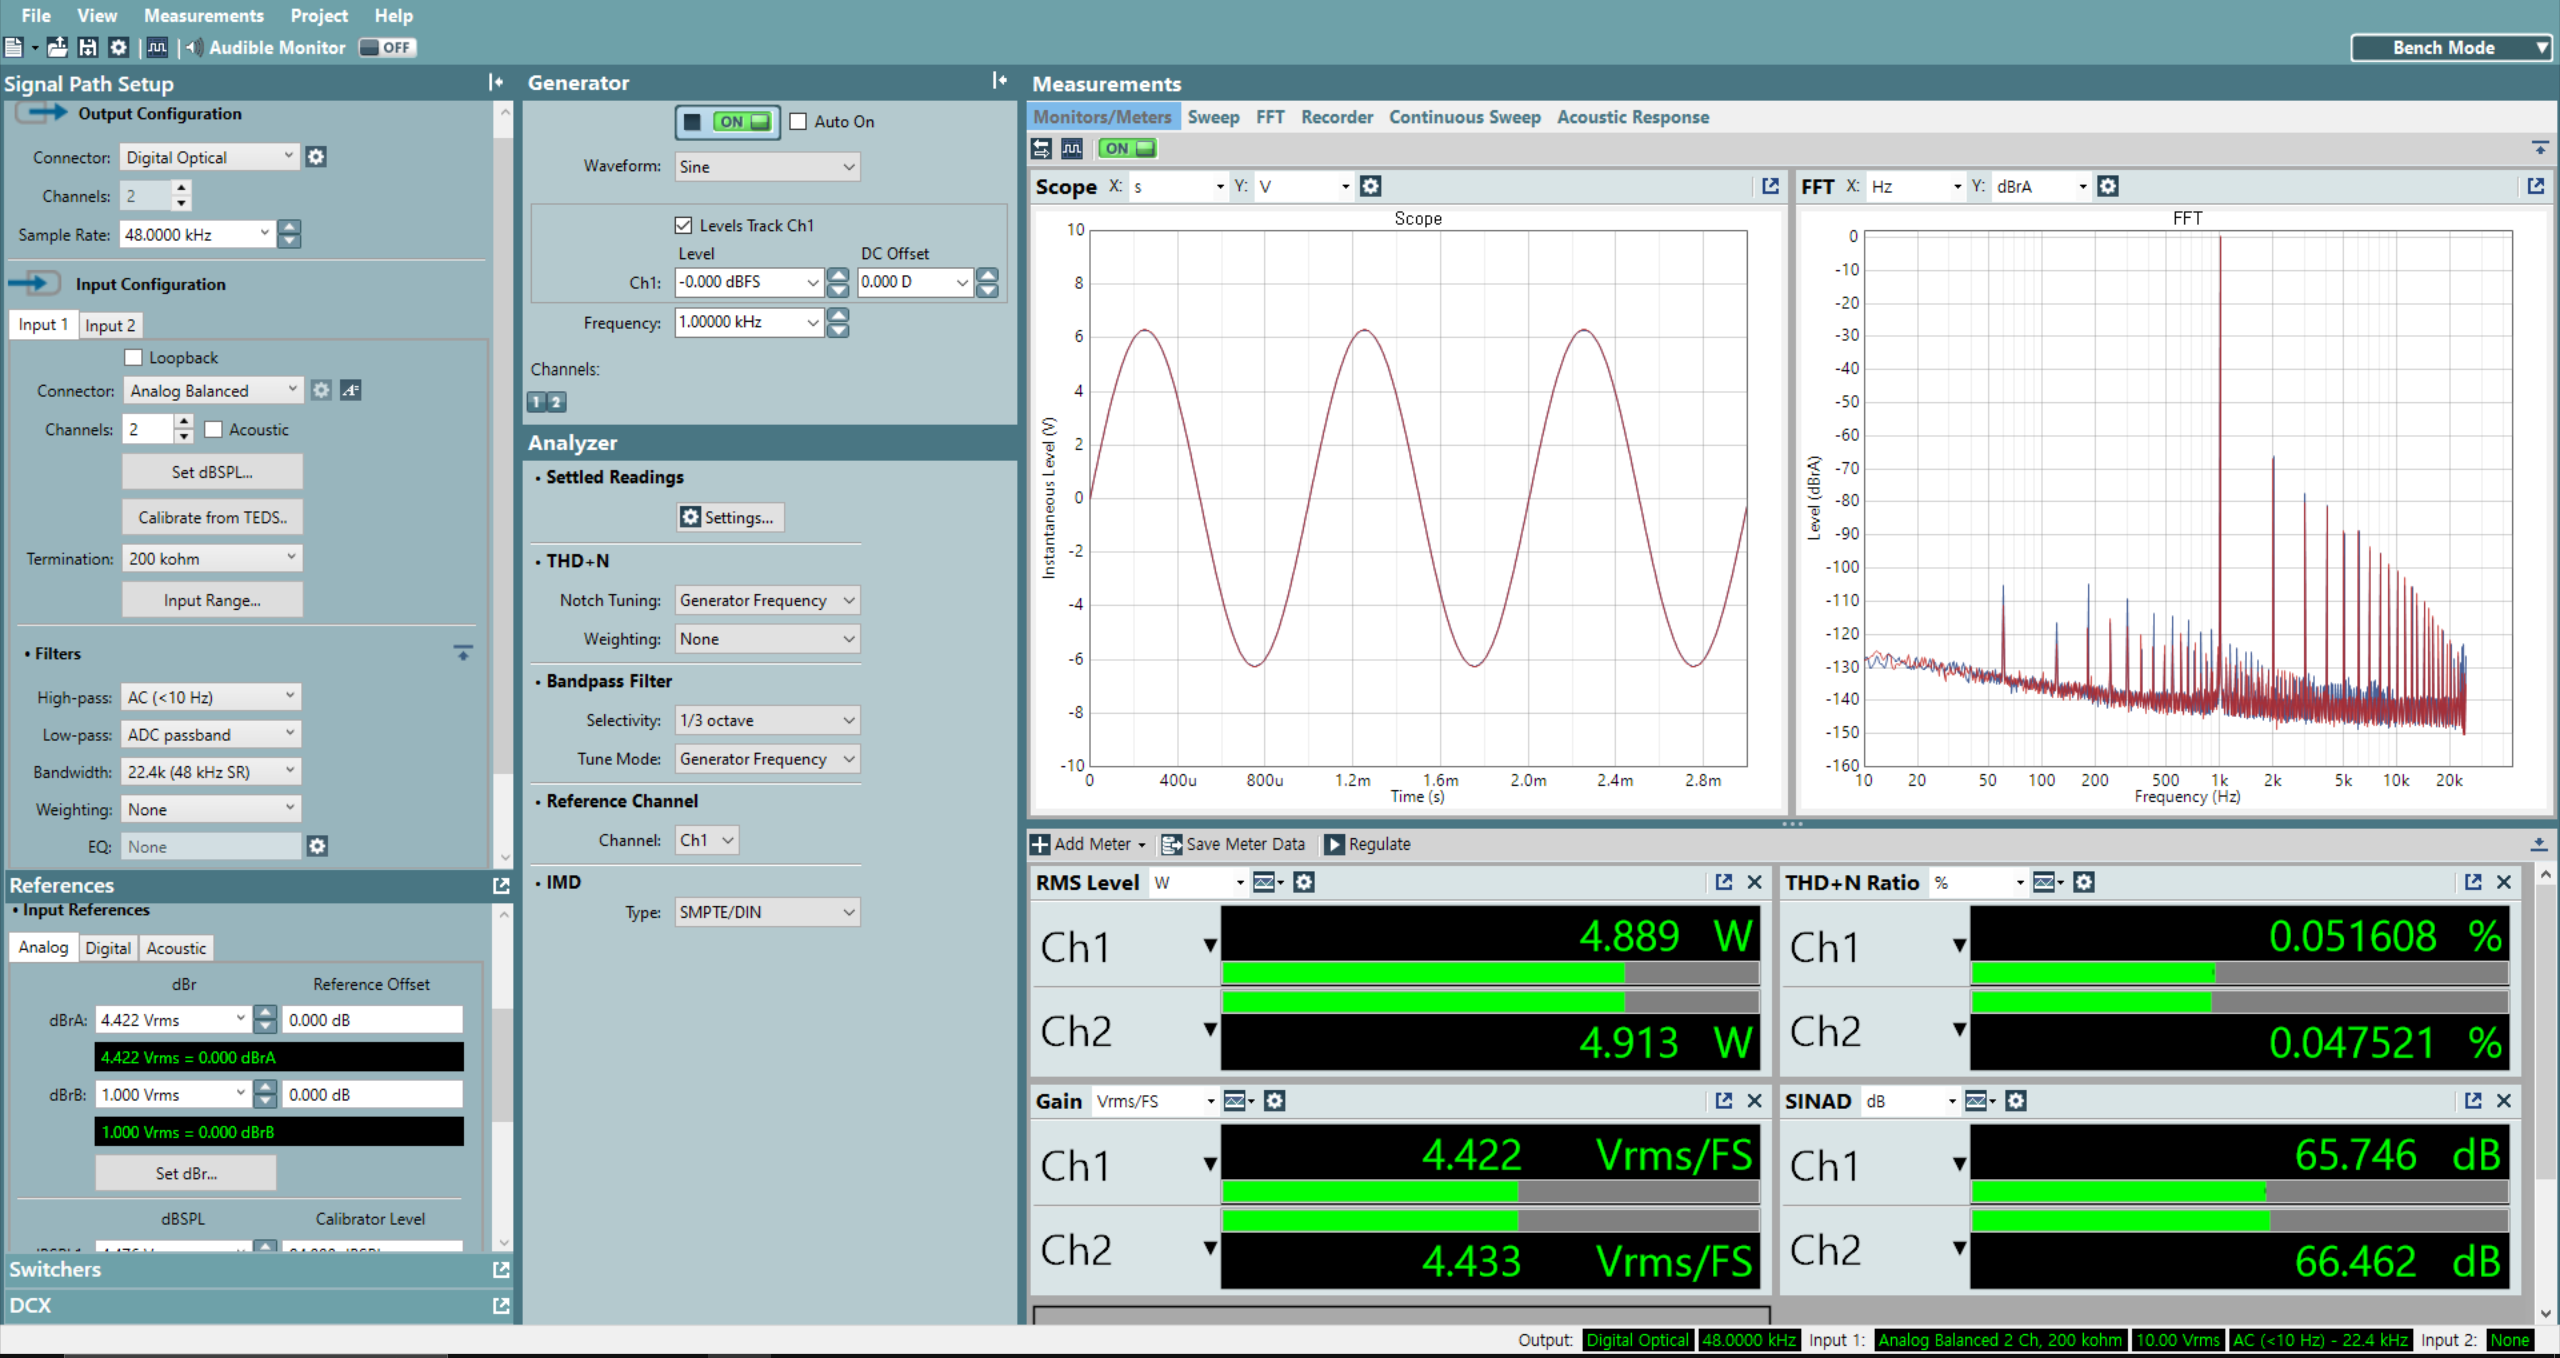
Task: Pop out the DCX panel
Action: [x=501, y=1306]
